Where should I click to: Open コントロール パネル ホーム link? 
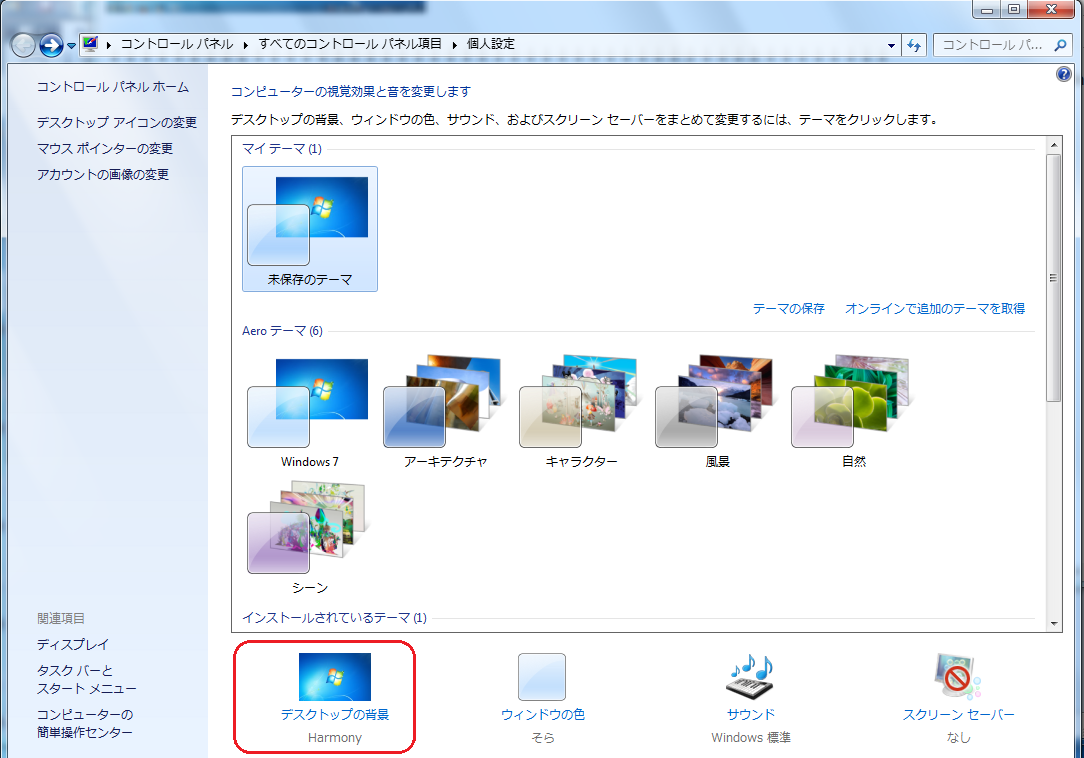click(x=113, y=87)
